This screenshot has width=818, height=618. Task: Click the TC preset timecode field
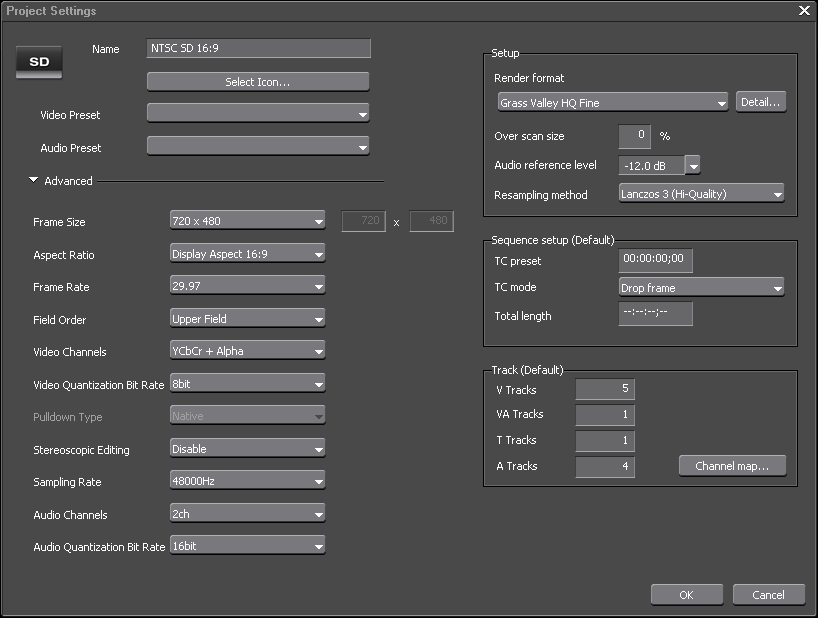(x=655, y=261)
